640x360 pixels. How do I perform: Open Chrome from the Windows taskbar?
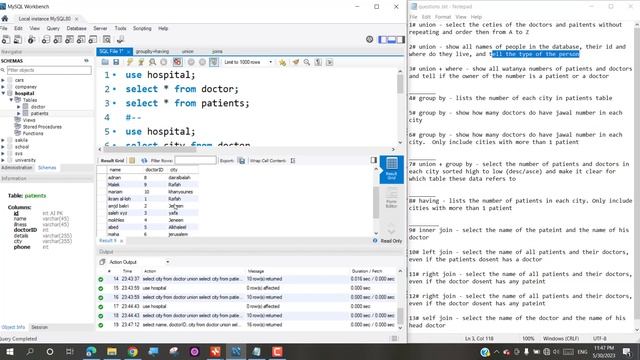click(132, 351)
